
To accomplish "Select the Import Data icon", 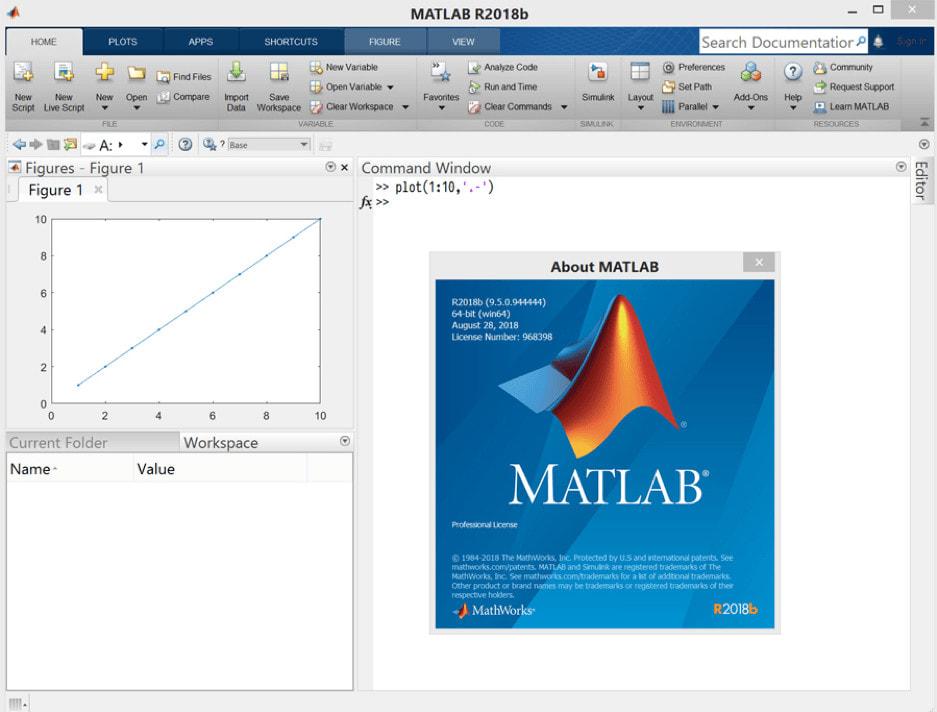I will [236, 87].
